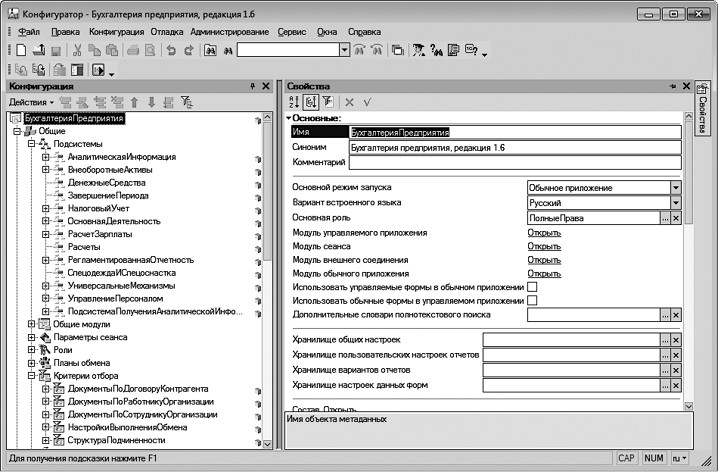718x472 pixels.
Task: Open the Администрирование menu
Action: (233, 31)
